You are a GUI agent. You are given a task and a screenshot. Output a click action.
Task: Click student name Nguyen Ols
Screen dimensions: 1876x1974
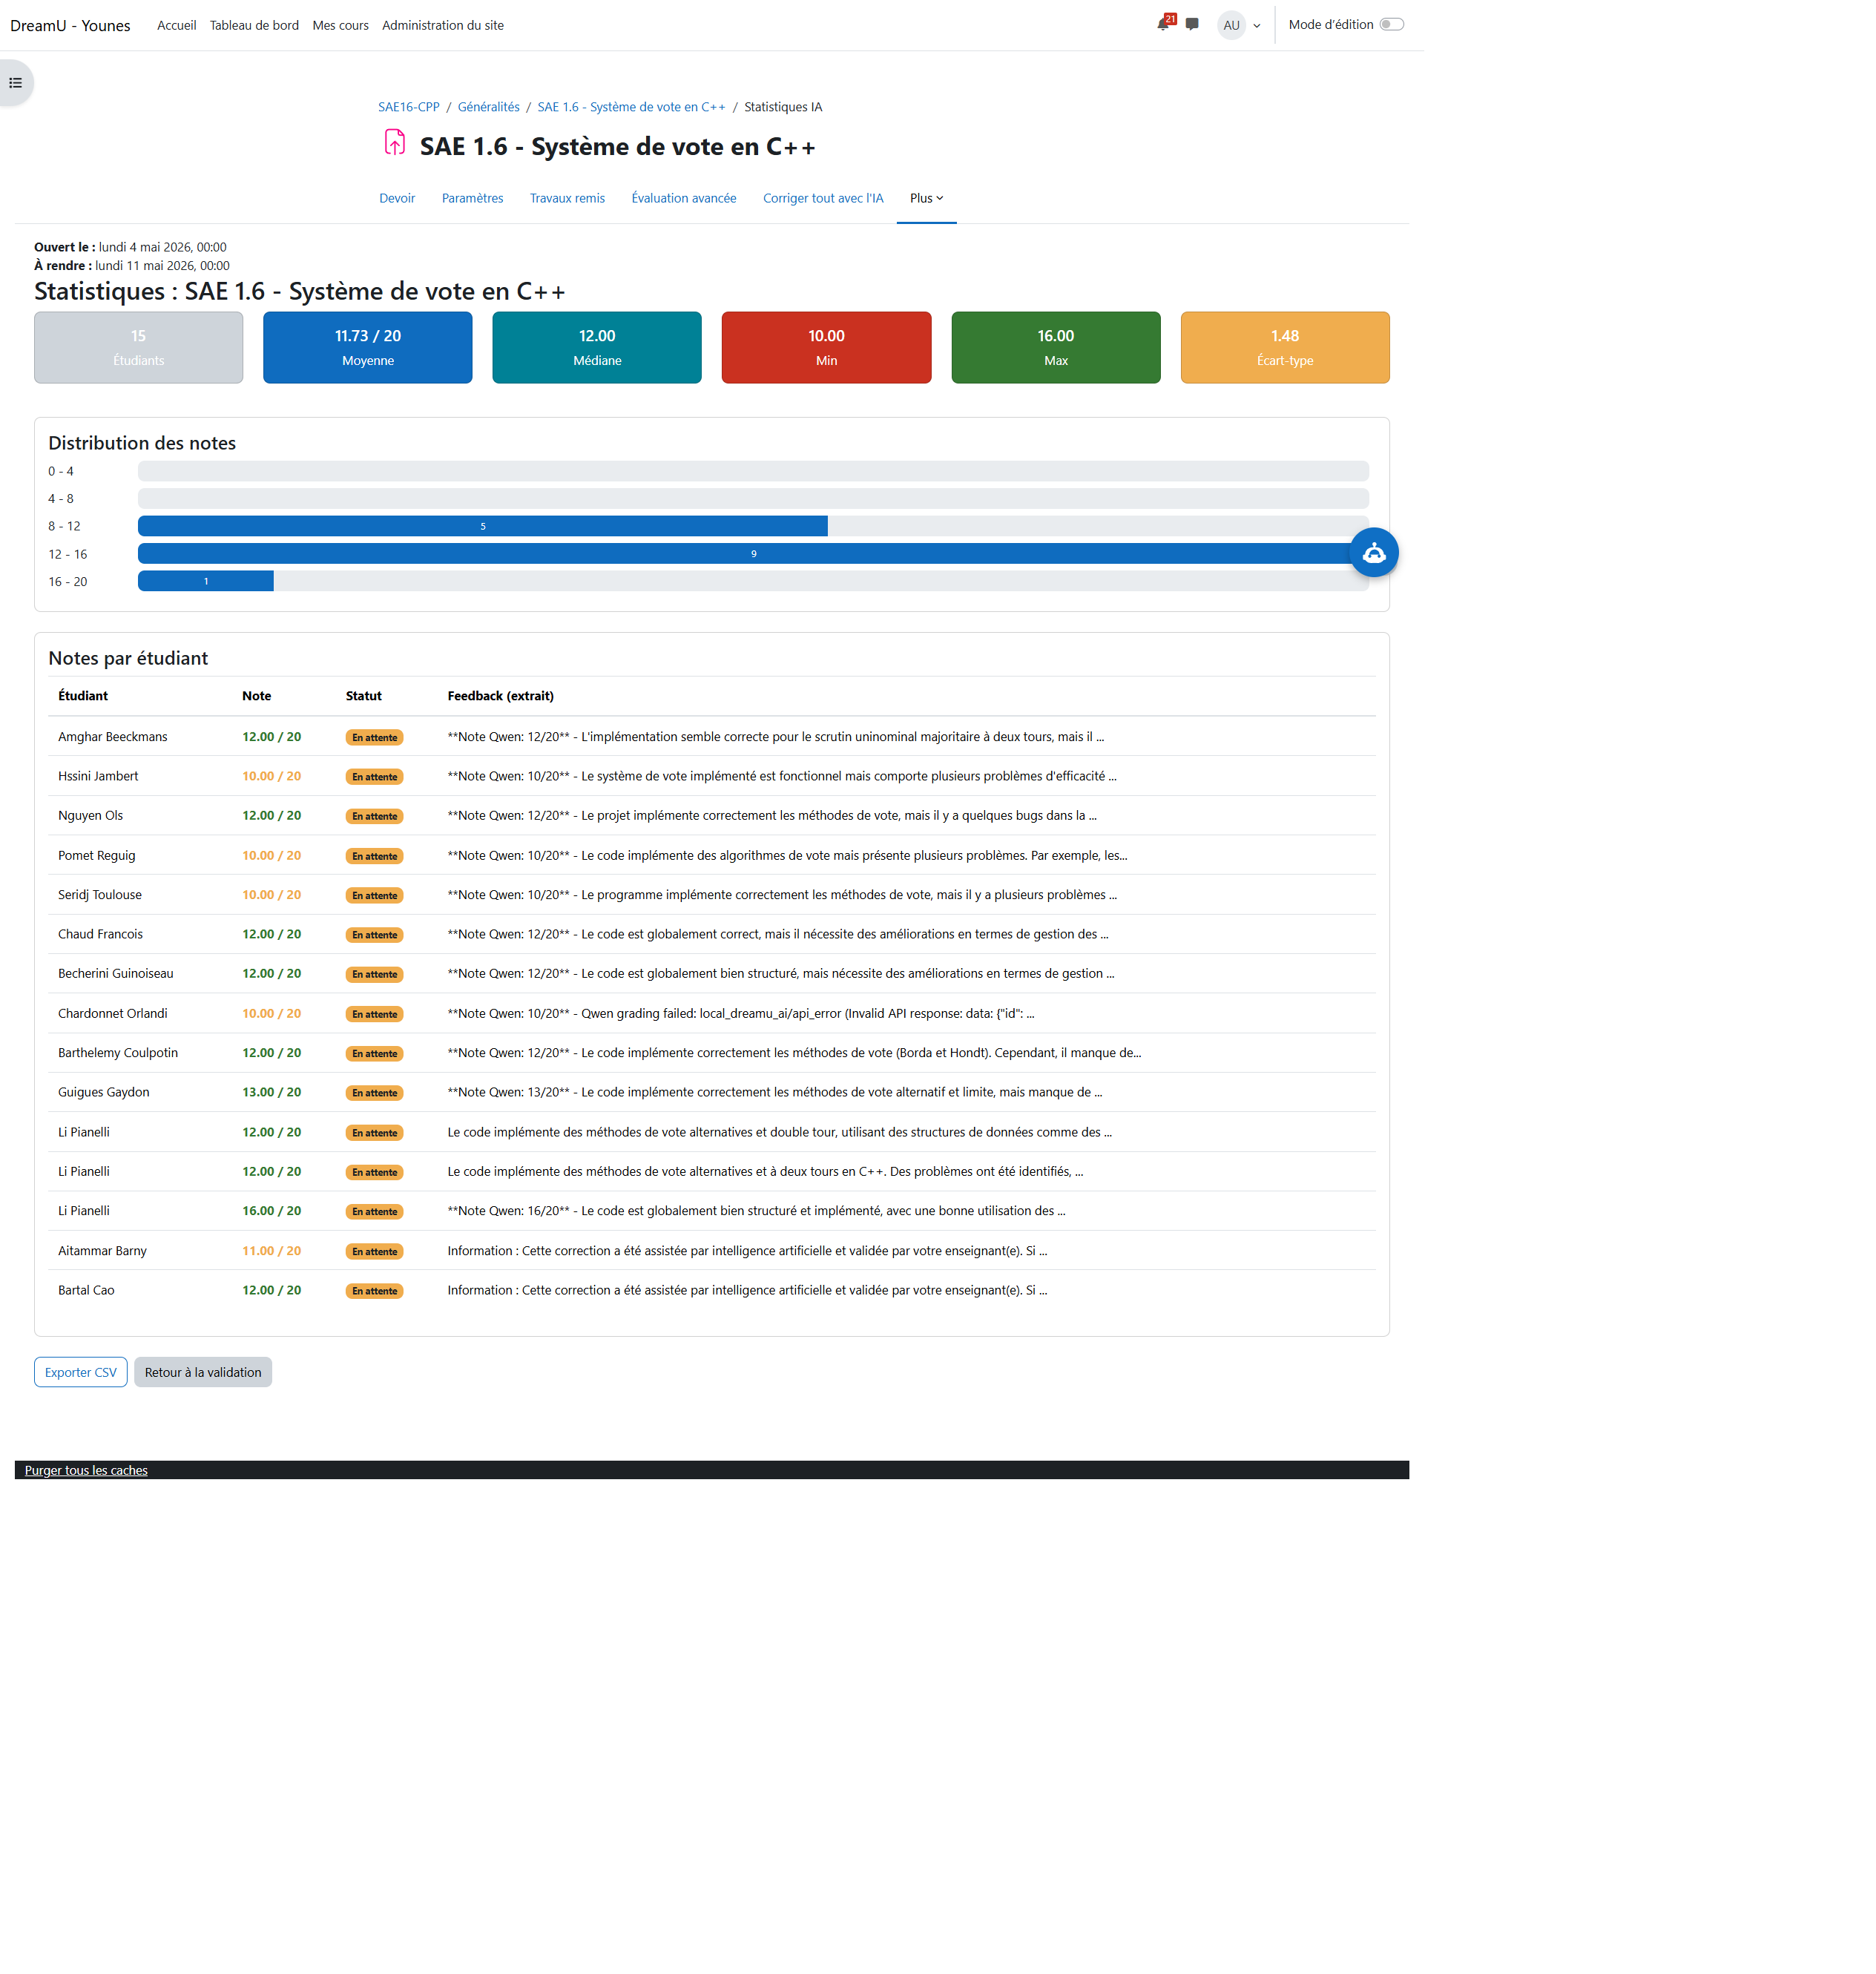pos(91,815)
